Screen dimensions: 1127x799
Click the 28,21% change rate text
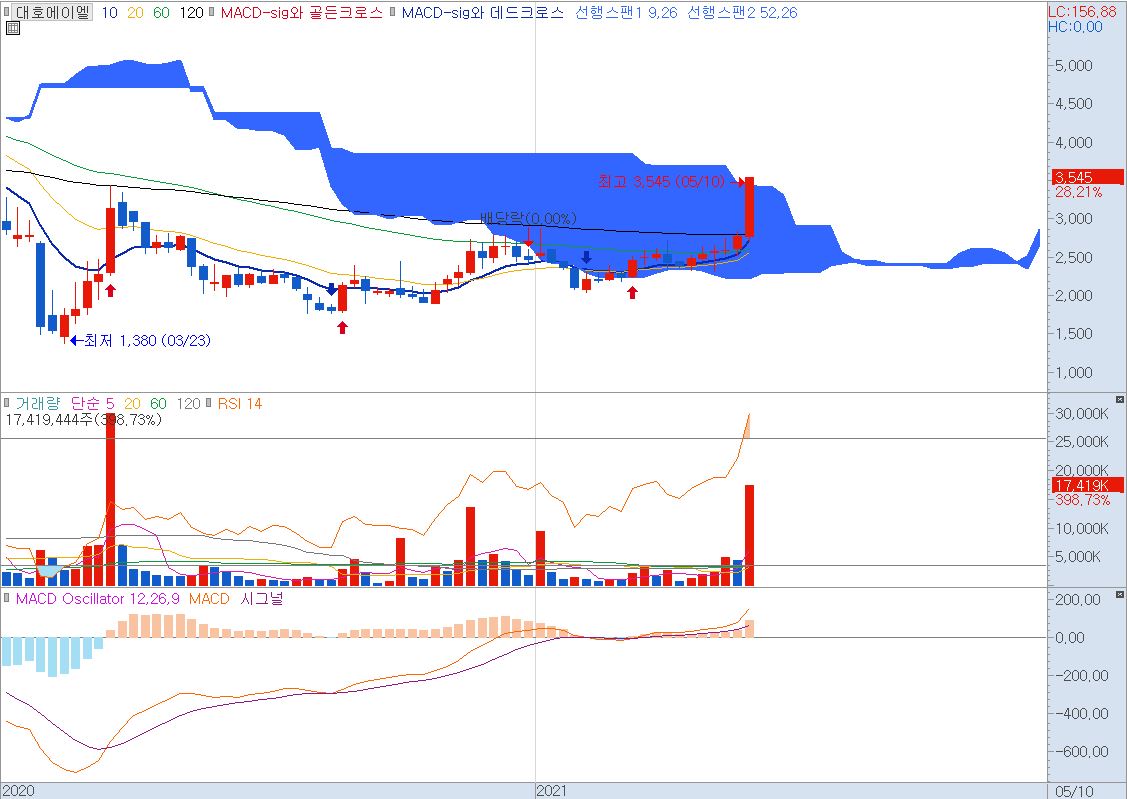tap(1078, 192)
